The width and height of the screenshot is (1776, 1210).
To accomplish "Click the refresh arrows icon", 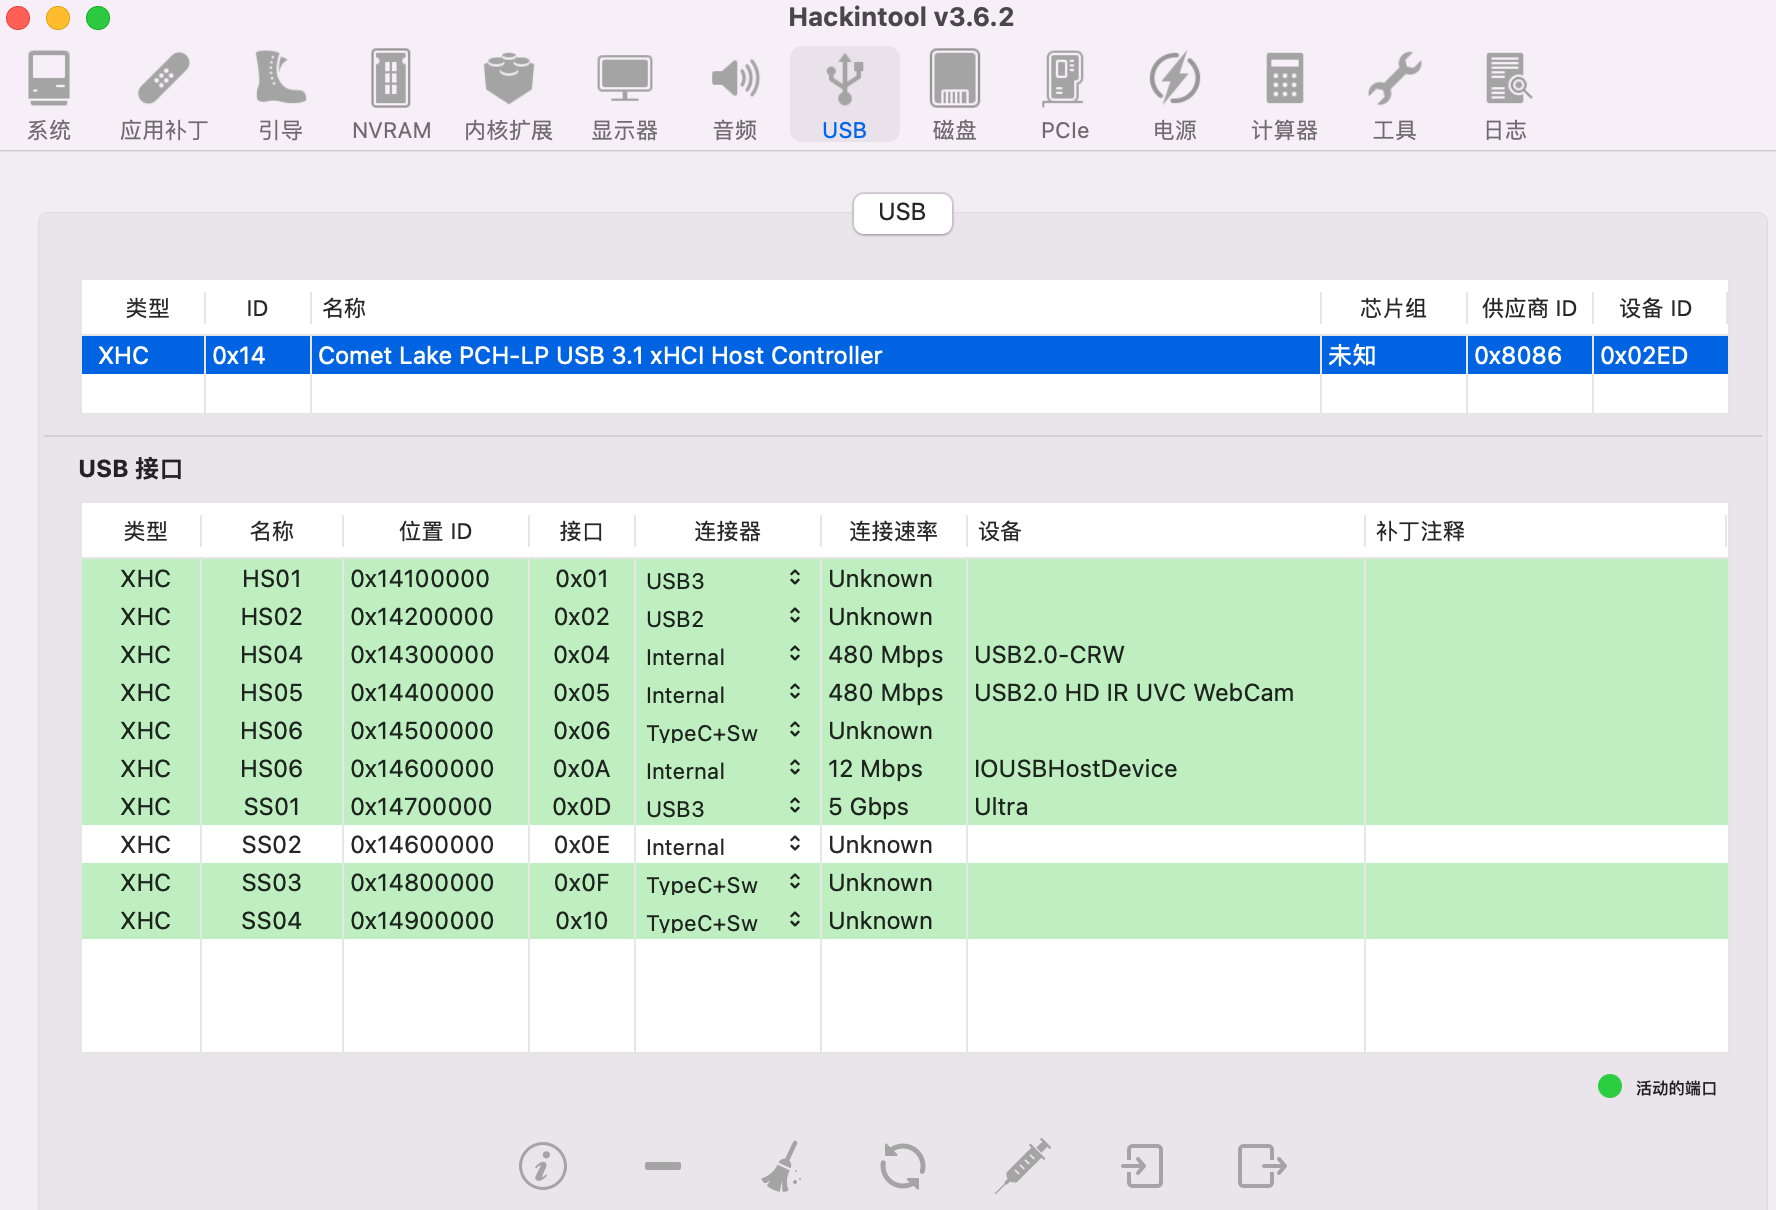I will [903, 1166].
